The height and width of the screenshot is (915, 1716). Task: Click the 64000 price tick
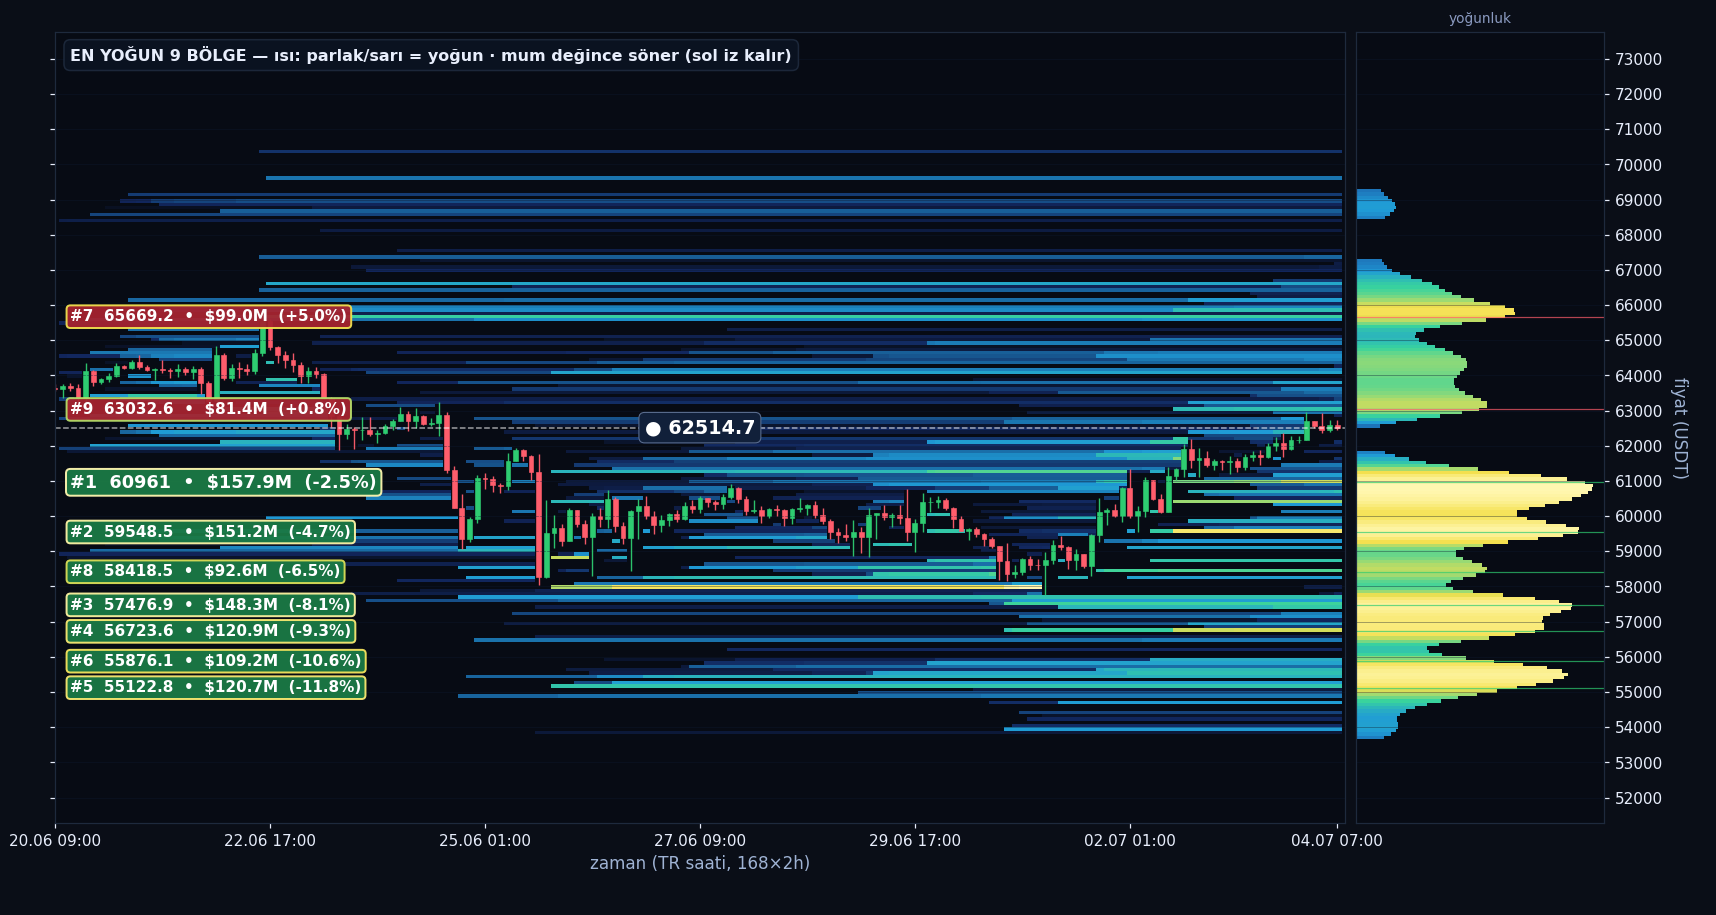(1638, 376)
